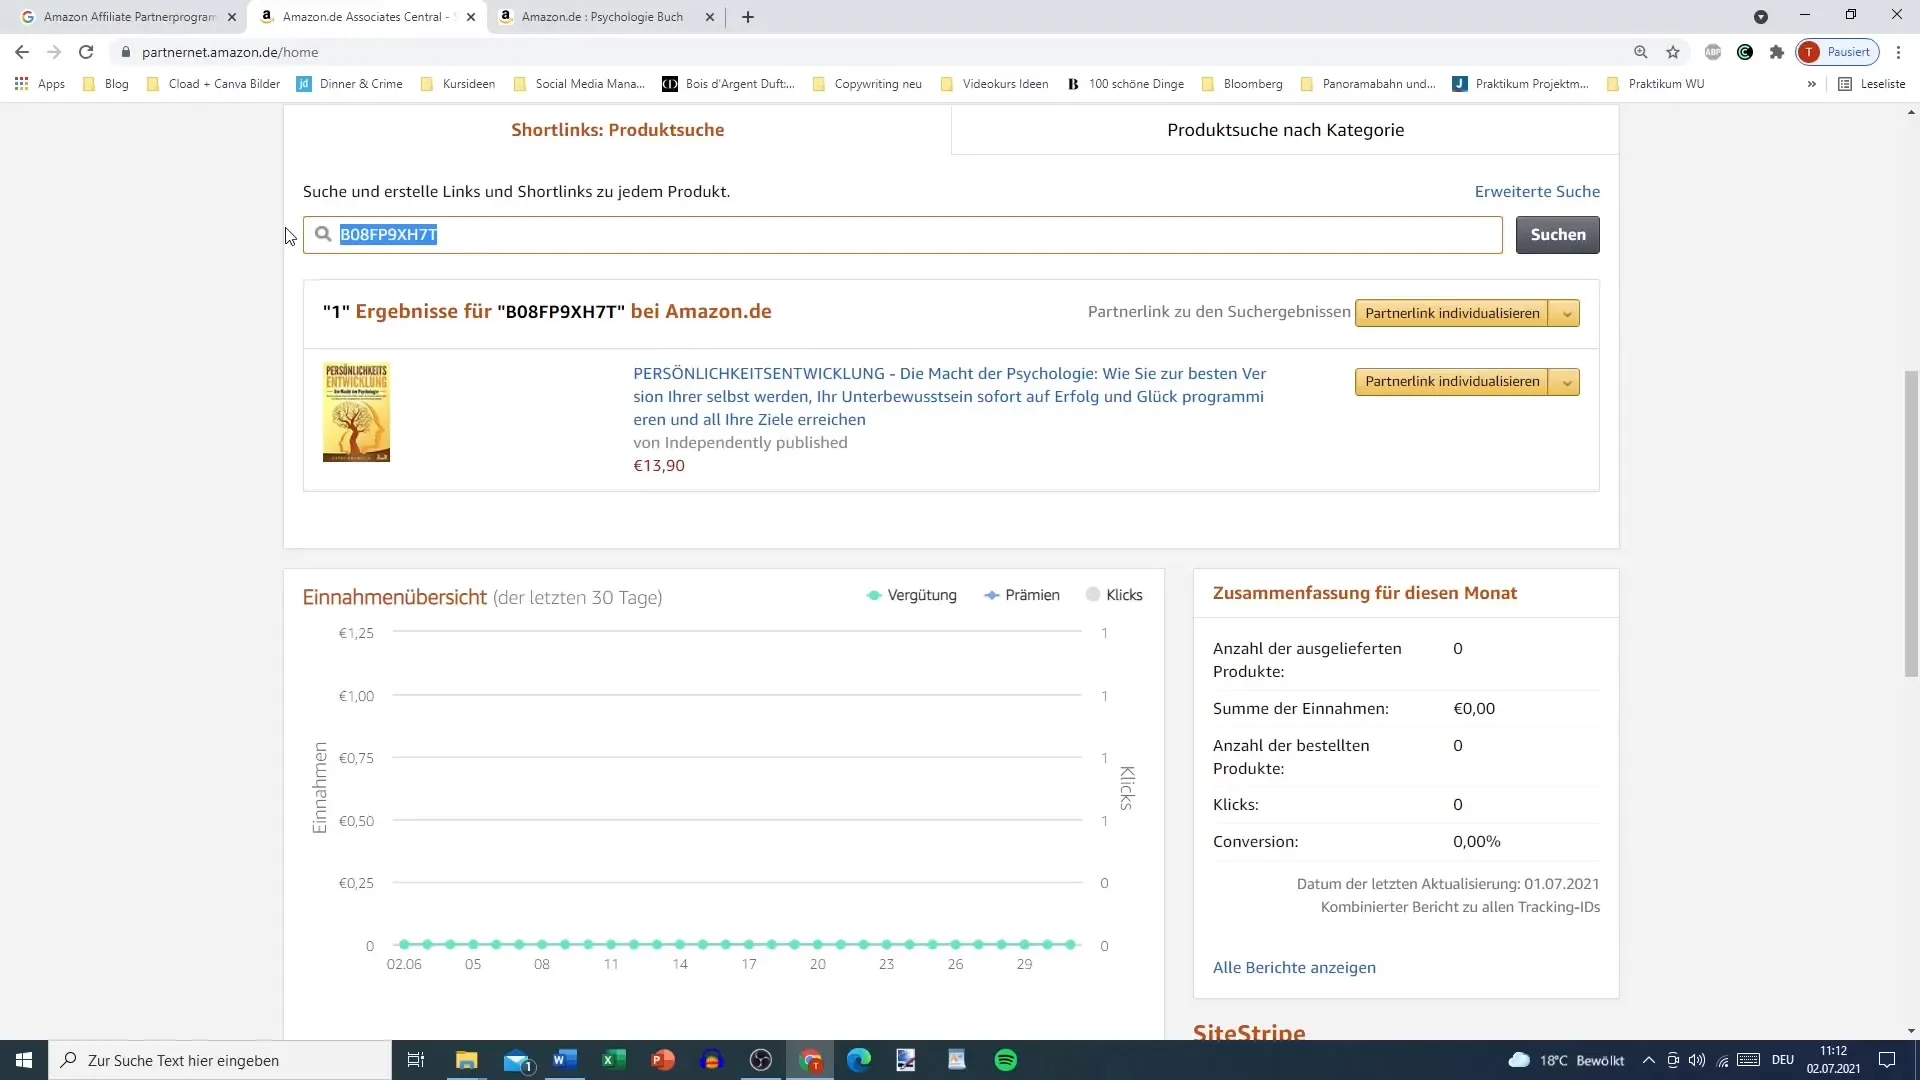Click the product search input field
Image resolution: width=1920 pixels, height=1080 pixels.
coord(903,235)
